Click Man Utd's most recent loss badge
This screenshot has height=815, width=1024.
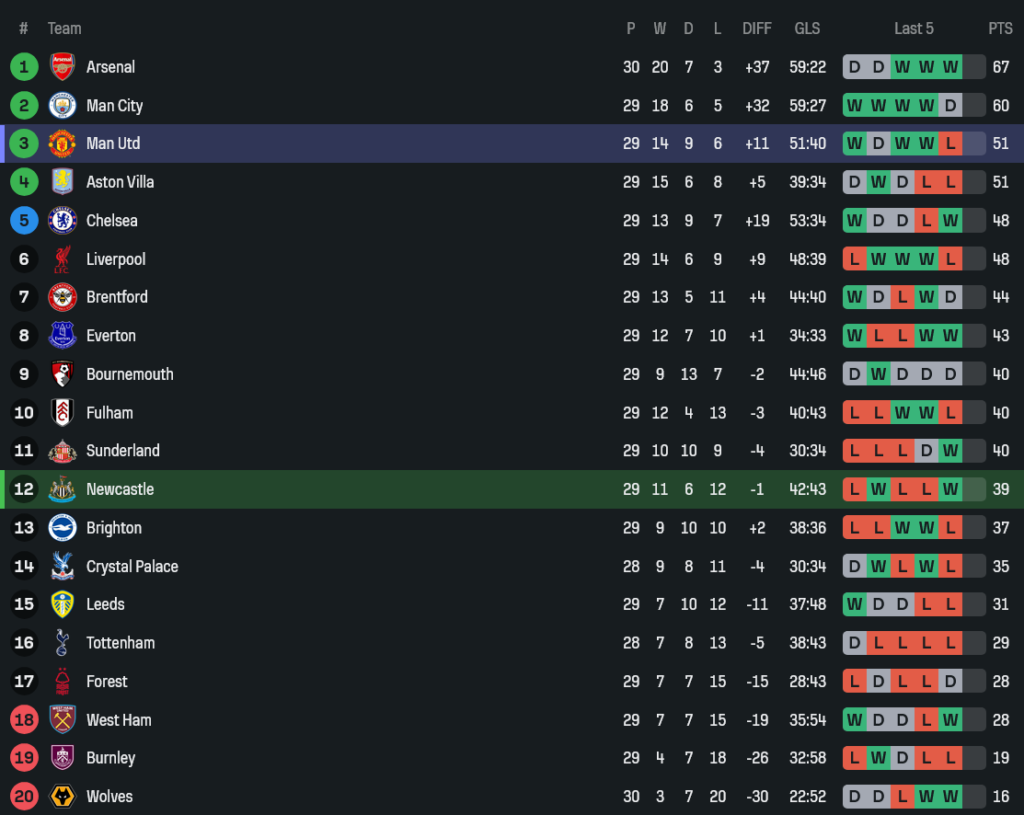tap(950, 143)
